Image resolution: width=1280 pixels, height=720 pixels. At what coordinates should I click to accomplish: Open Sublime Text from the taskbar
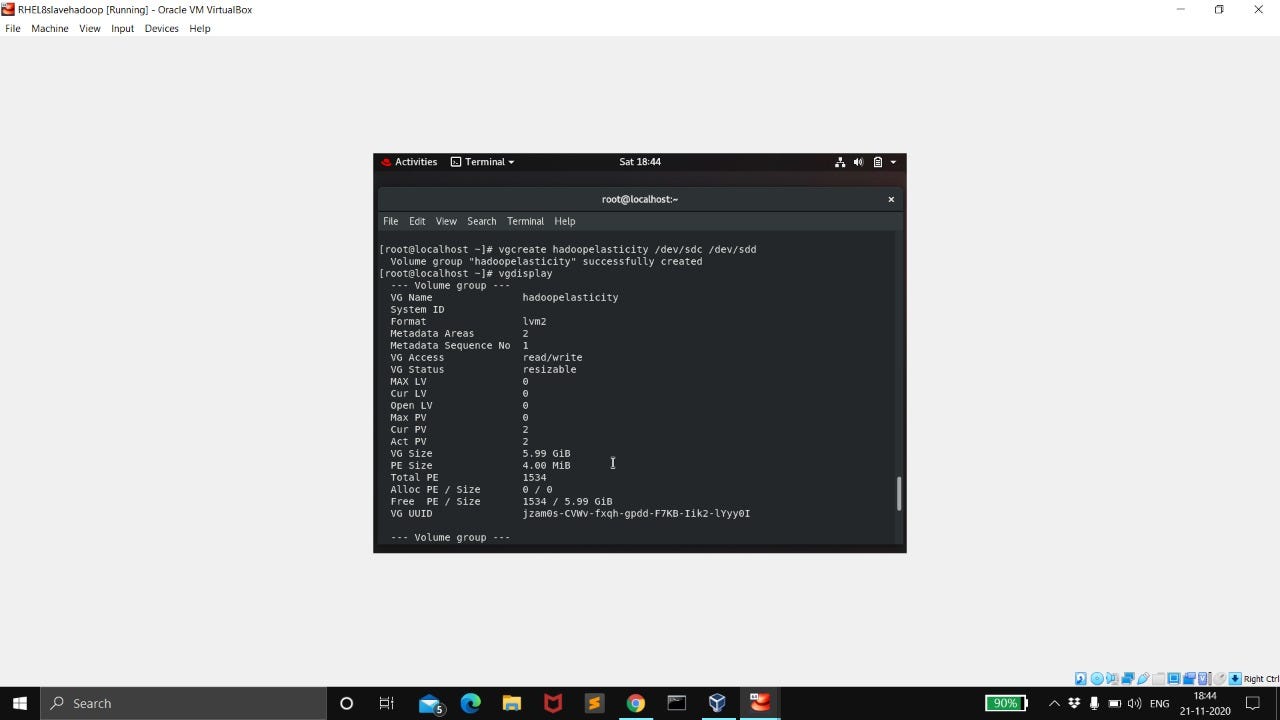(594, 703)
